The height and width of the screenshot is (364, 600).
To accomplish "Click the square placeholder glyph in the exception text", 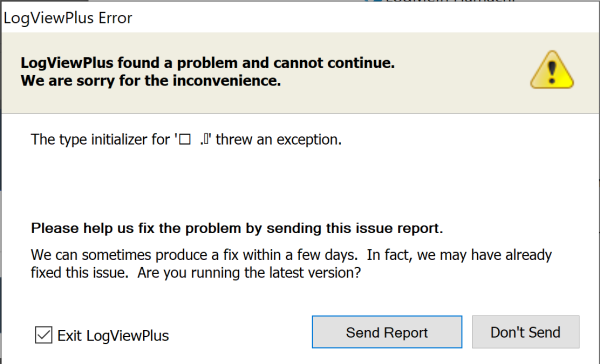I will [x=185, y=140].
